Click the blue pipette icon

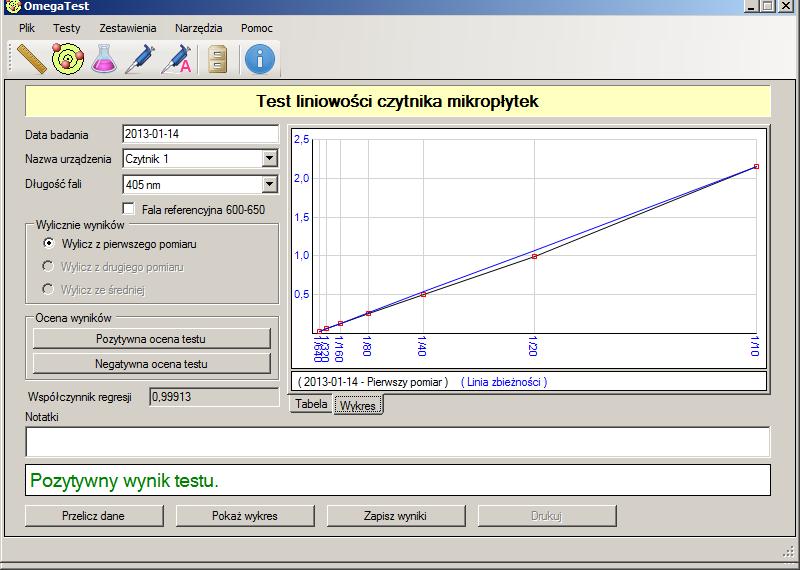140,59
